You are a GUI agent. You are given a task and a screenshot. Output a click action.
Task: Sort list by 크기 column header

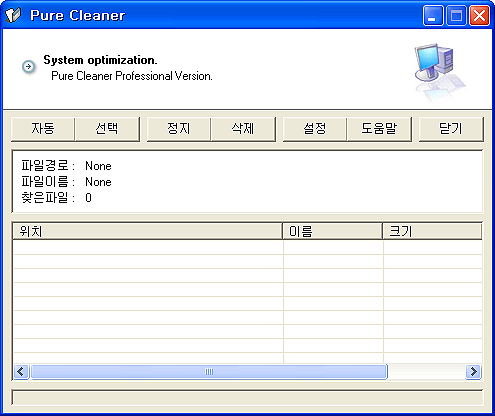[x=432, y=231]
